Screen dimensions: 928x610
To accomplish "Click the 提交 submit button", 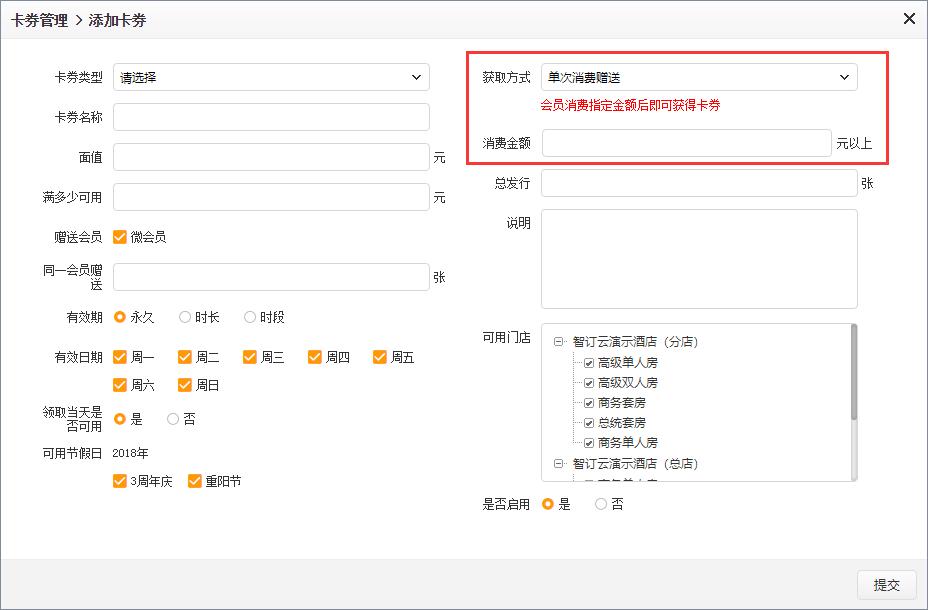I will tap(887, 585).
